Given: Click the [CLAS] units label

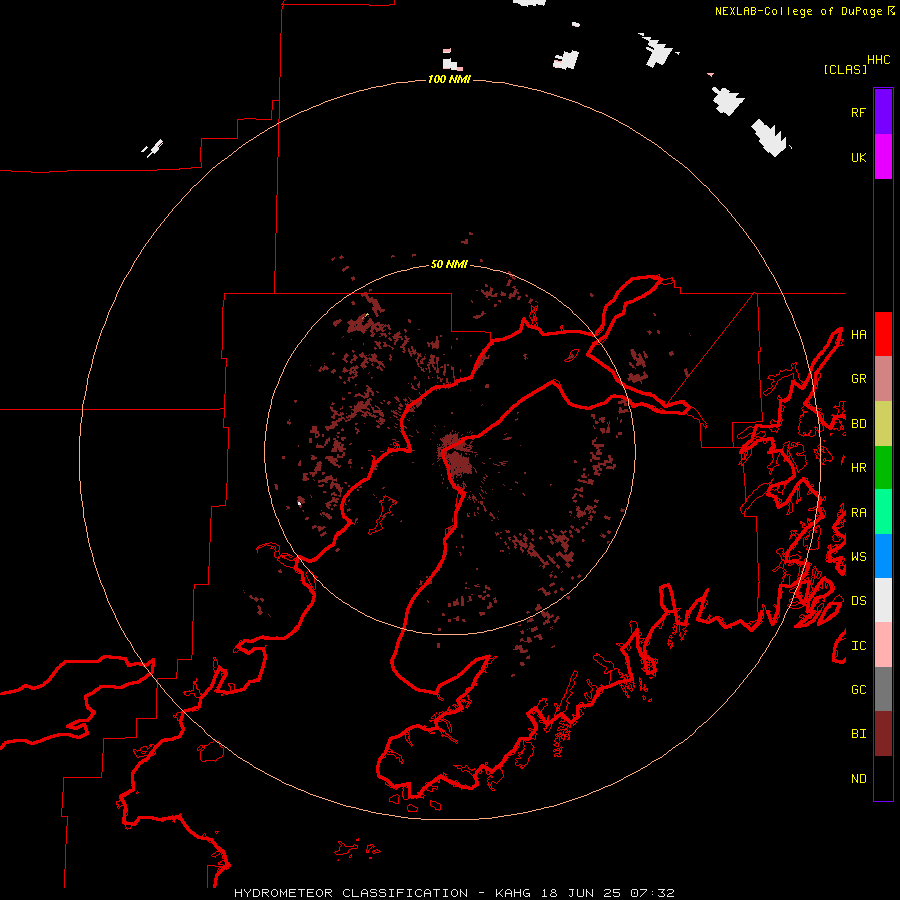Looking at the screenshot, I should pos(845,69).
